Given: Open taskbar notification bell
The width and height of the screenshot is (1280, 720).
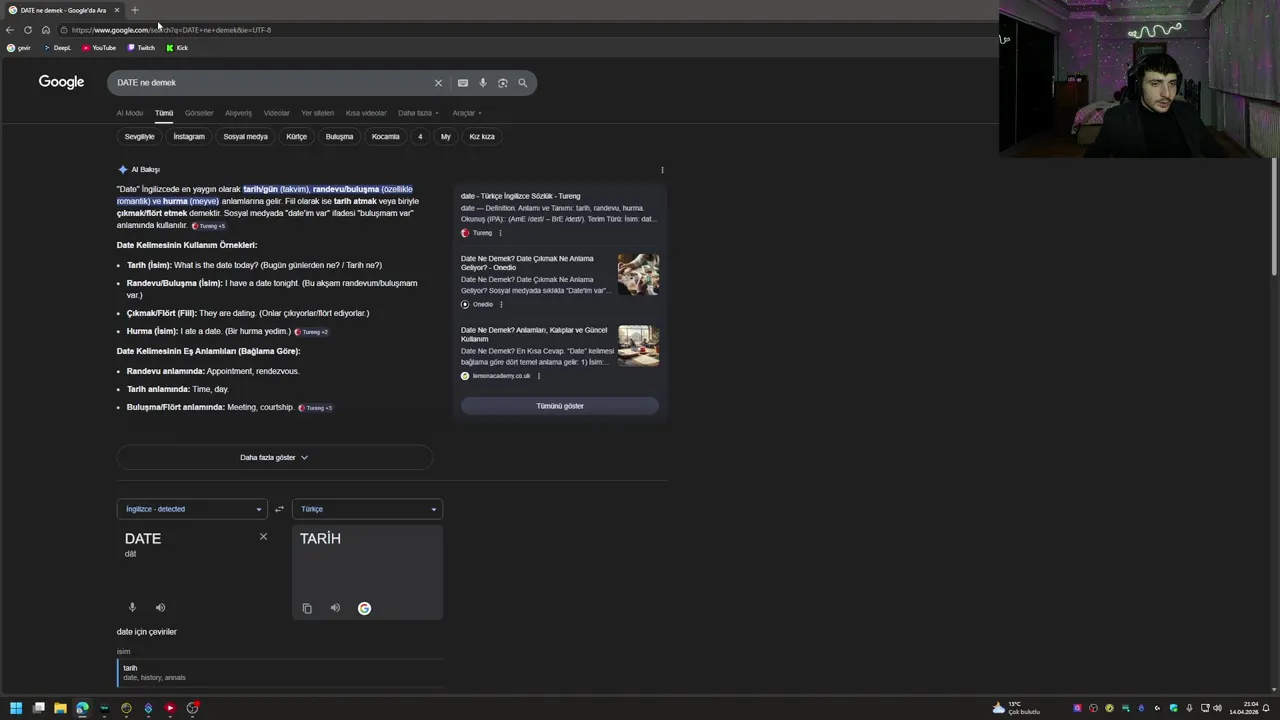Looking at the screenshot, I should [x=1267, y=708].
